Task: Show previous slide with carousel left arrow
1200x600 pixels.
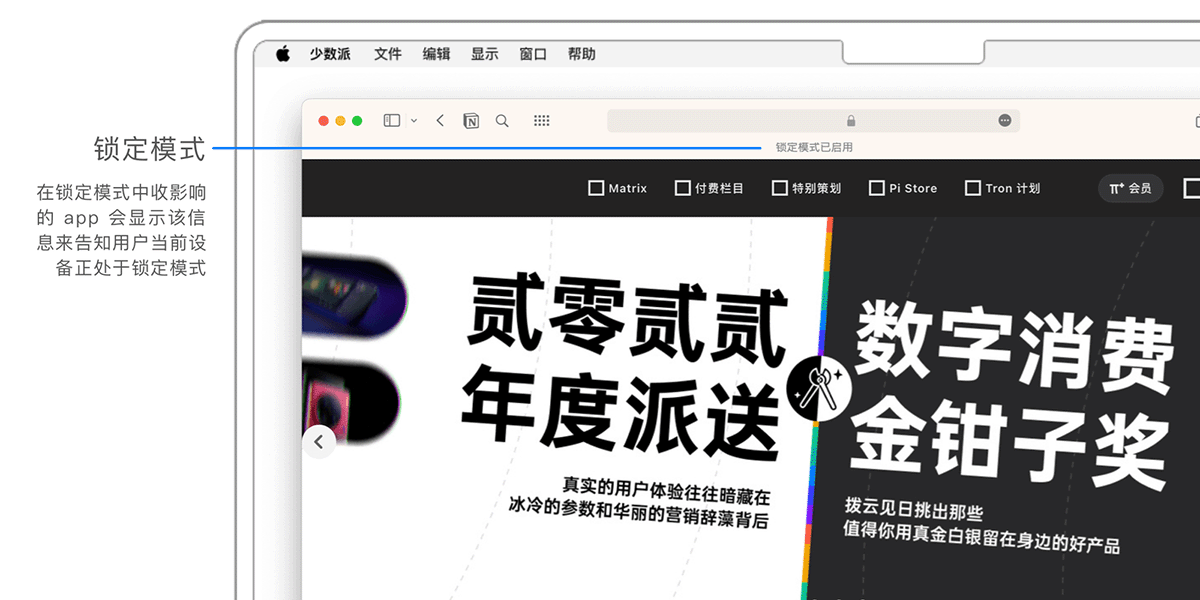Action: coord(319,441)
